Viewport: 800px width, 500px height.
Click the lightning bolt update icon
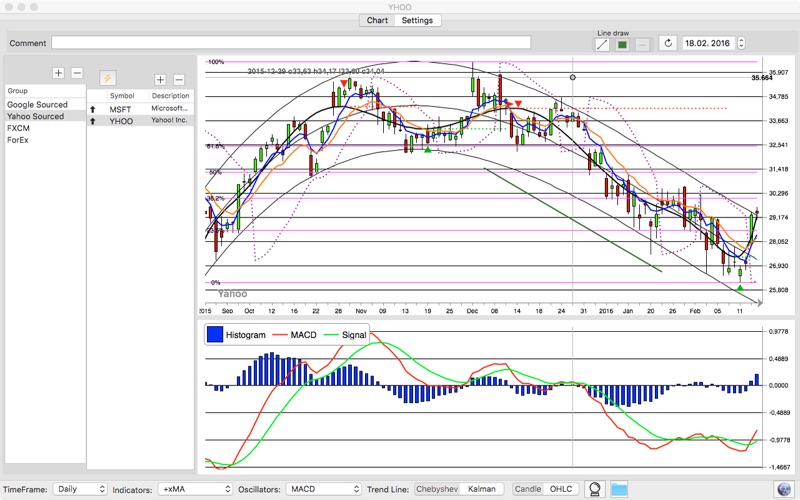pyautogui.click(x=107, y=79)
